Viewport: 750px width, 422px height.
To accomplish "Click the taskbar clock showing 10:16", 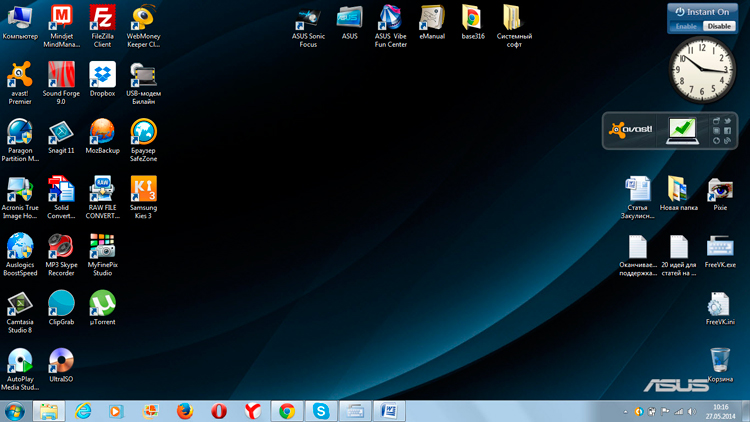I will (721, 411).
